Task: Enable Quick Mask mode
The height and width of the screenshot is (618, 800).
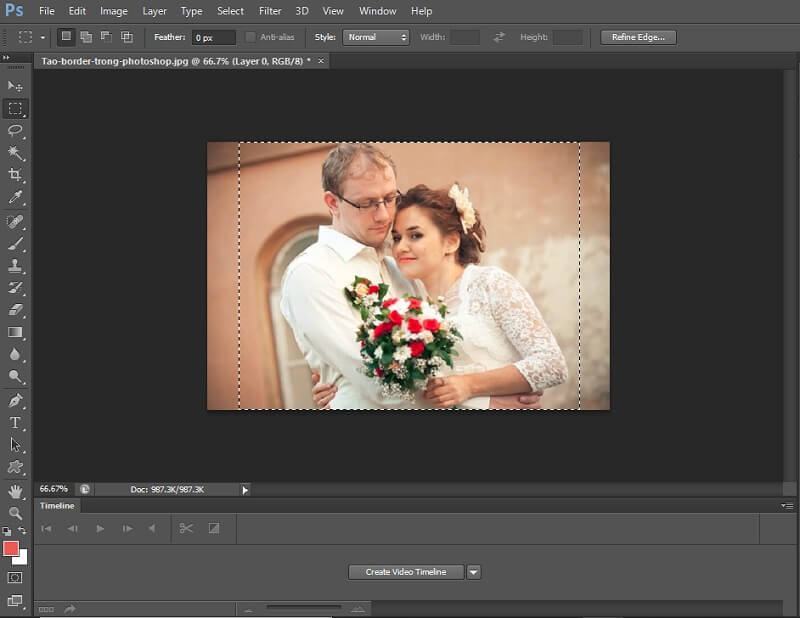Action: pyautogui.click(x=14, y=575)
